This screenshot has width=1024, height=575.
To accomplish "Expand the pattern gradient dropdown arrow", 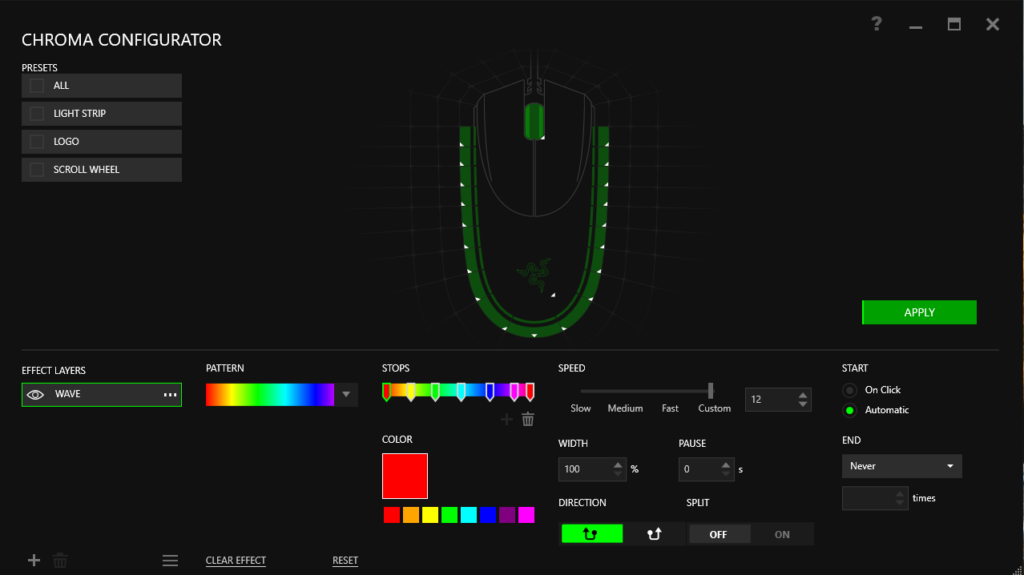I will click(346, 395).
